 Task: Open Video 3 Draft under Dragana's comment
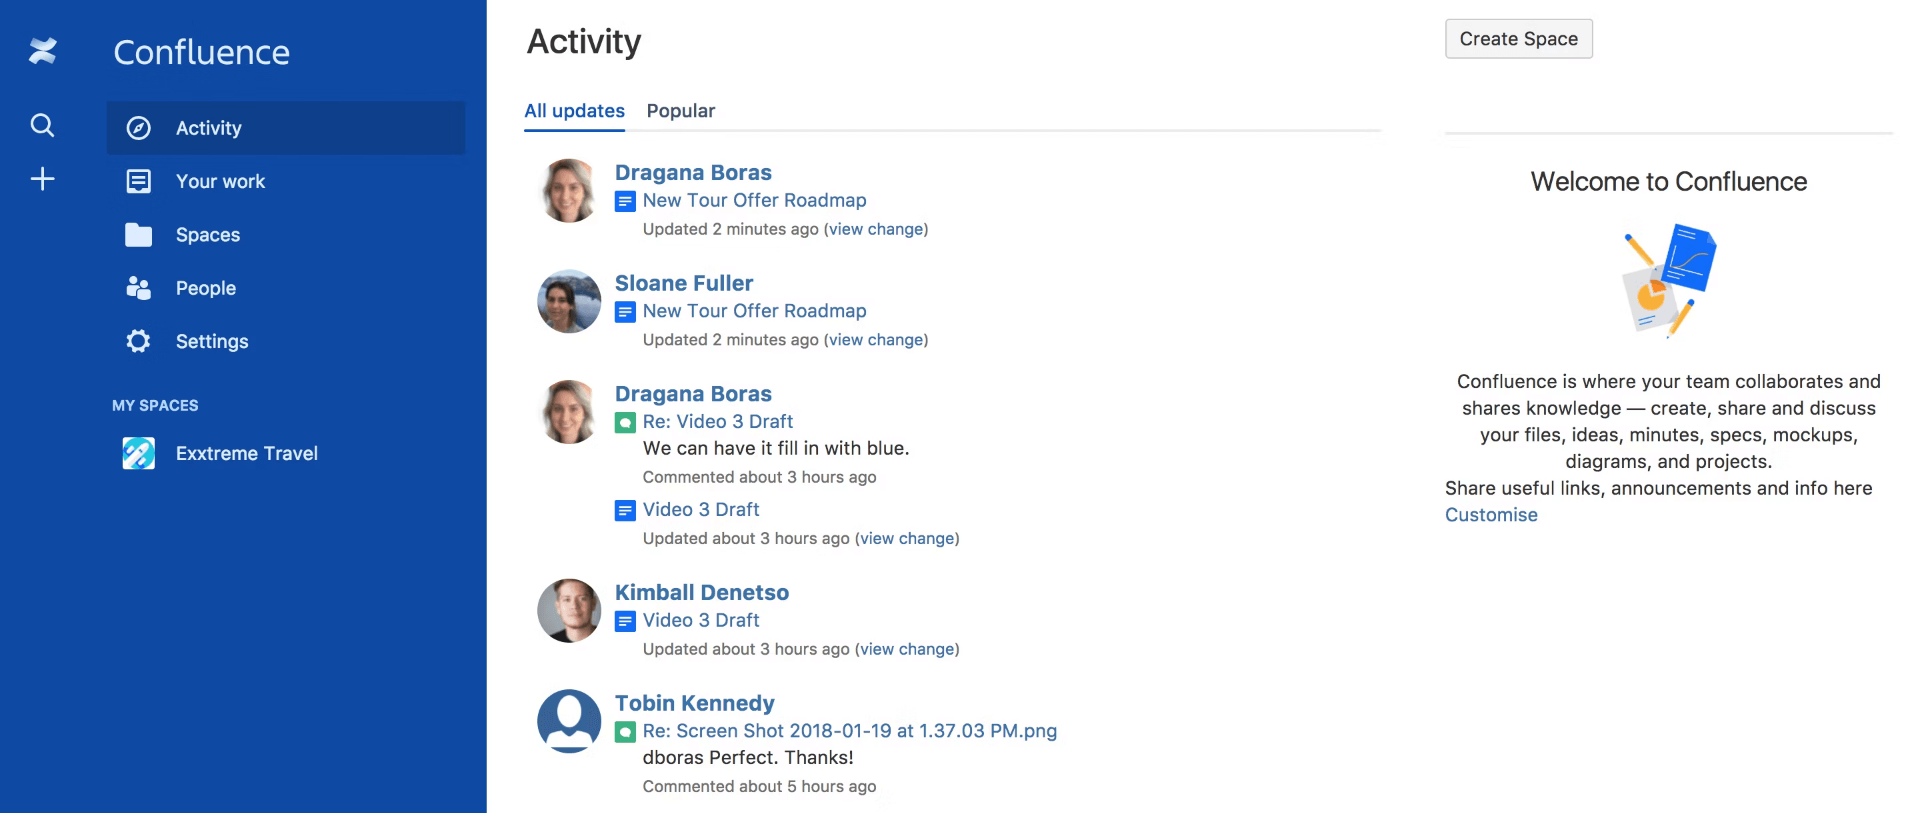coord(701,510)
